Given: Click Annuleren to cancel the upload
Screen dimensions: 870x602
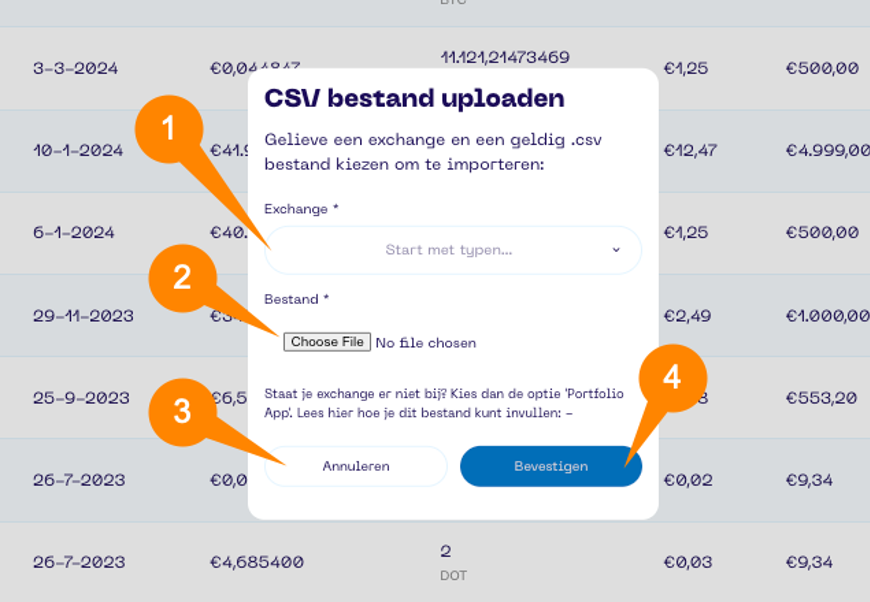Looking at the screenshot, I should pos(355,466).
